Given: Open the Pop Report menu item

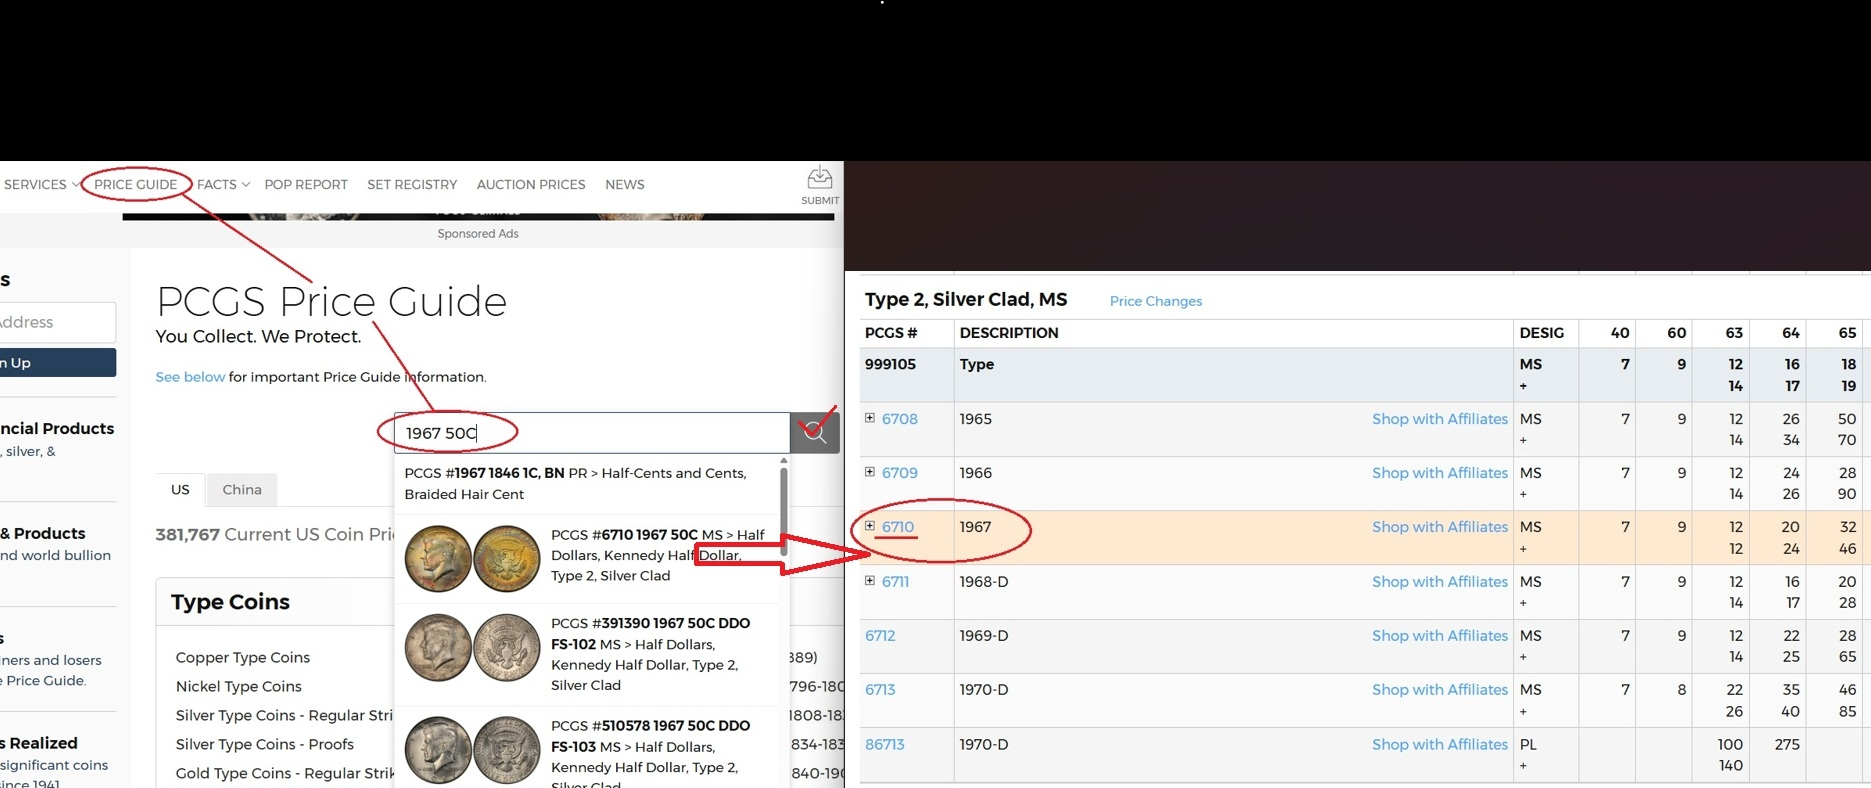Looking at the screenshot, I should point(306,185).
